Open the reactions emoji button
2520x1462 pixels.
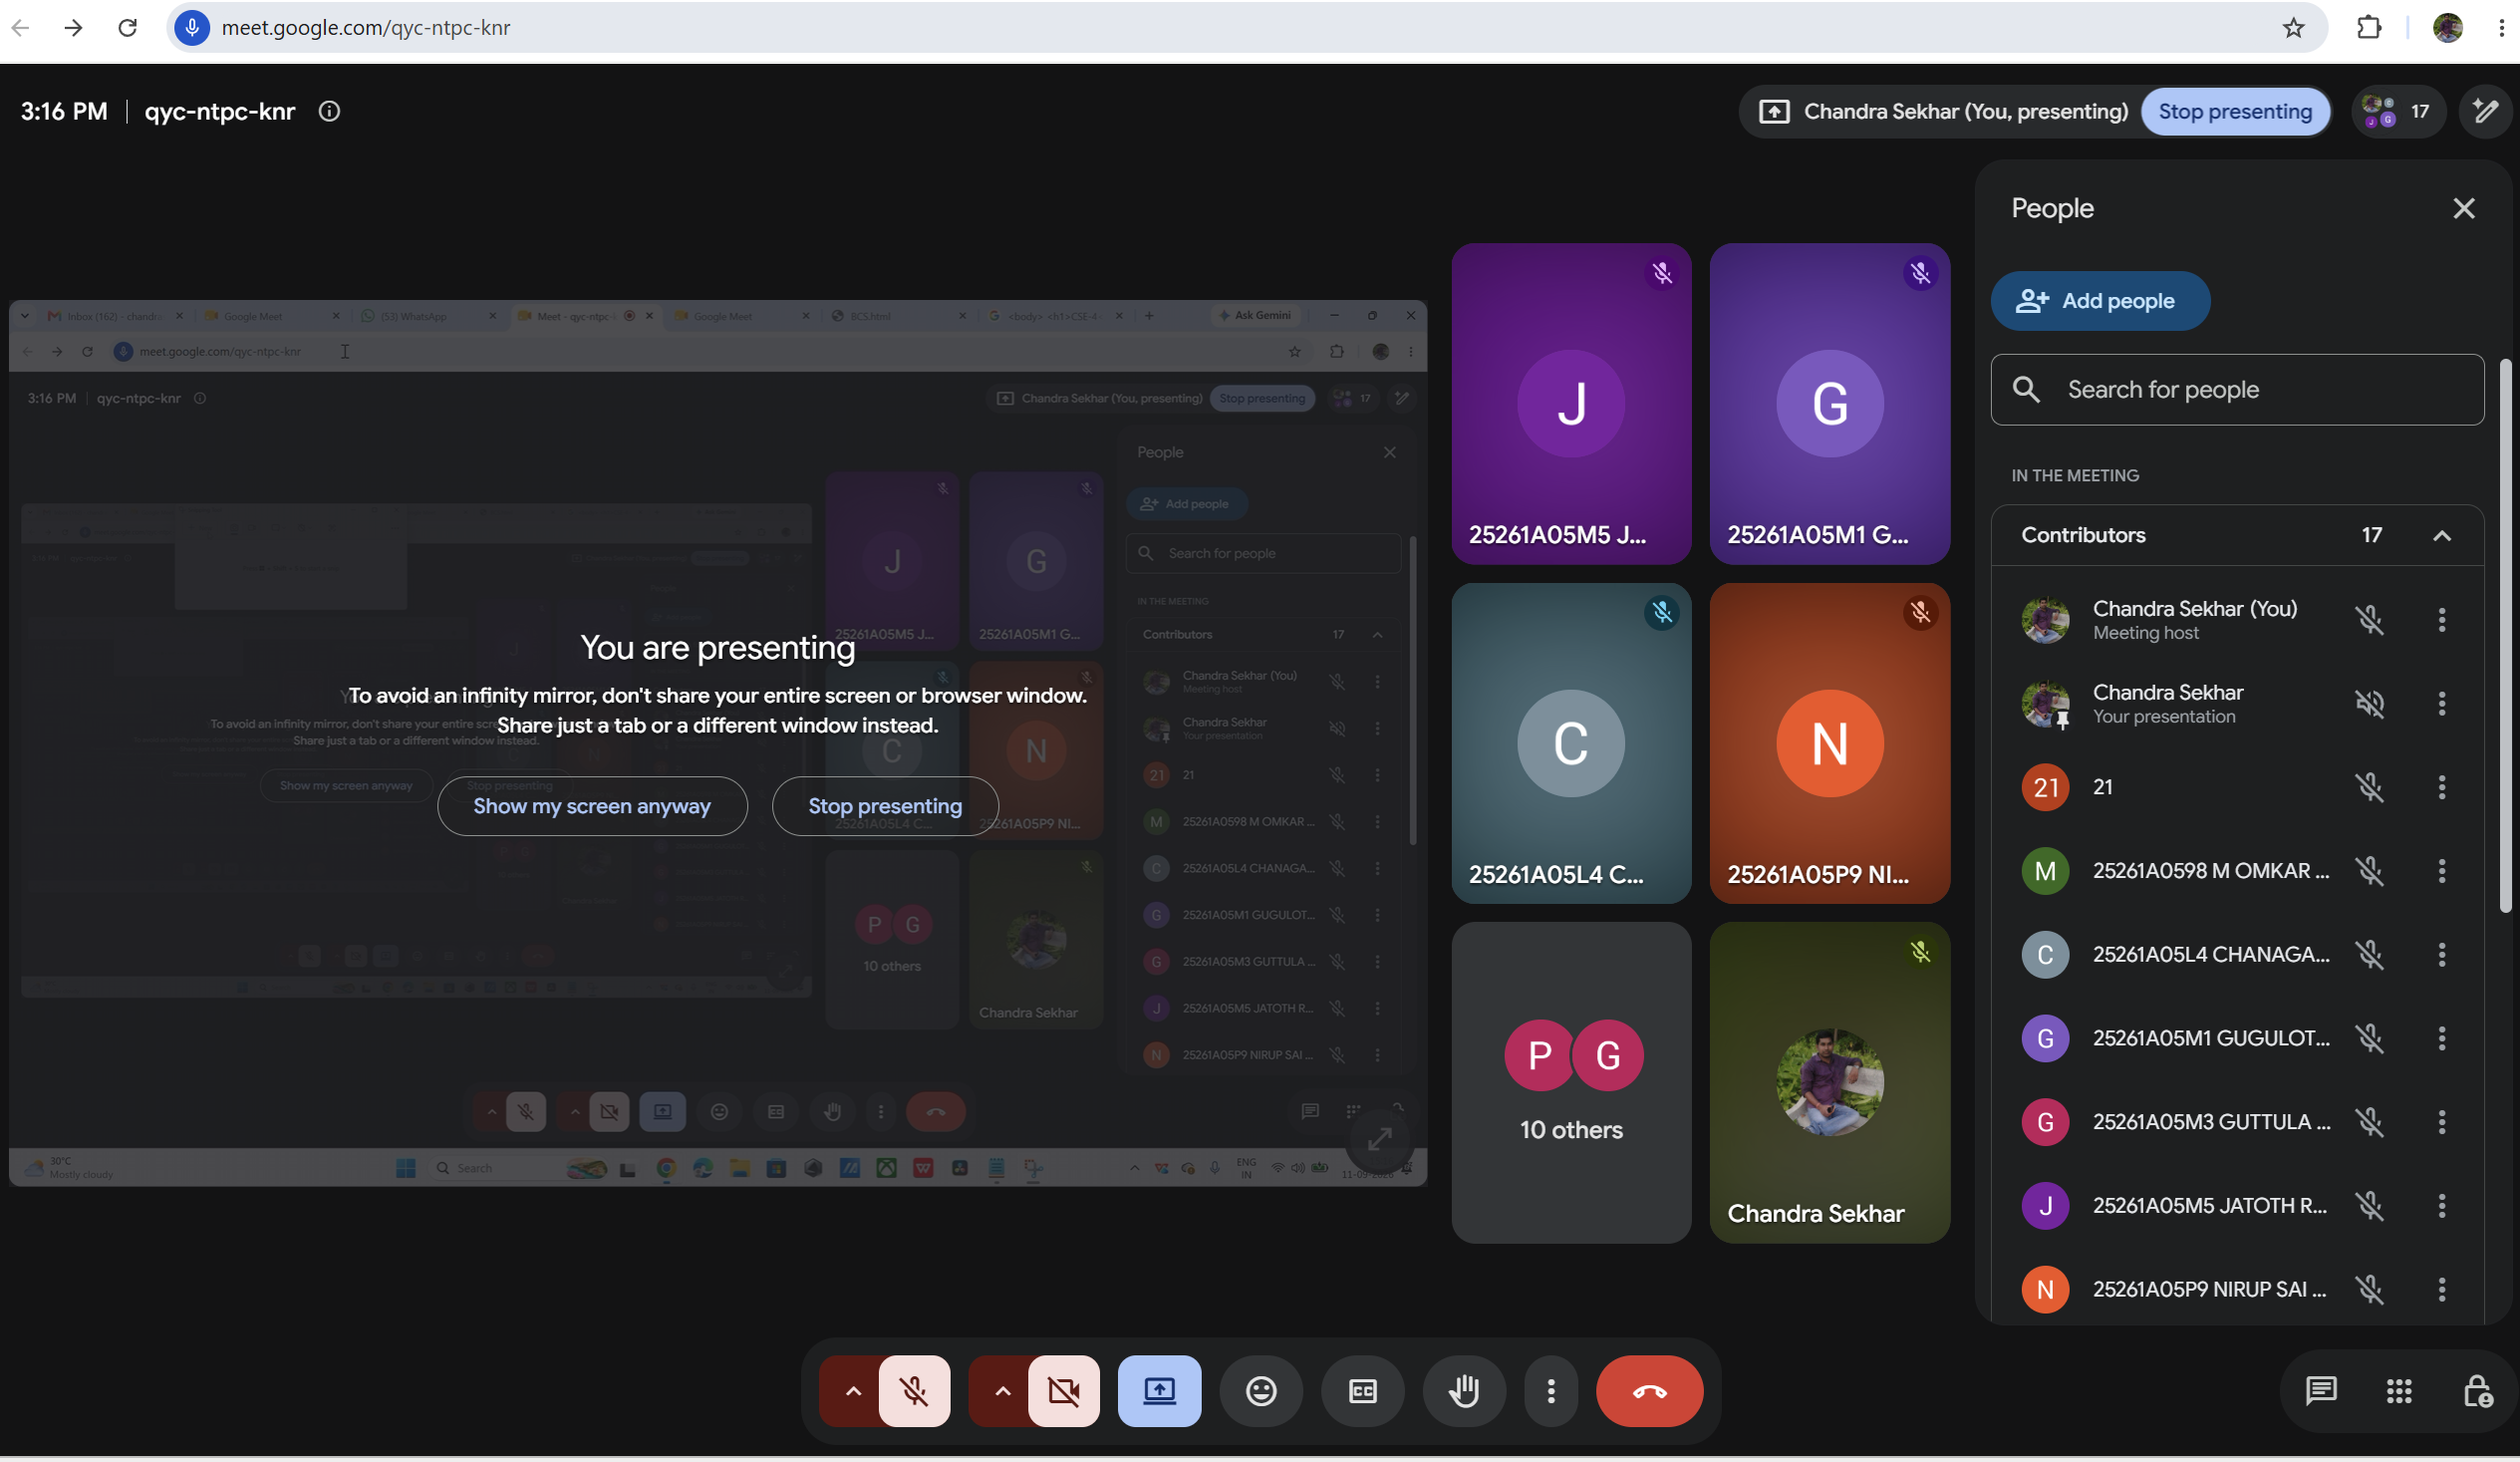point(1261,1391)
